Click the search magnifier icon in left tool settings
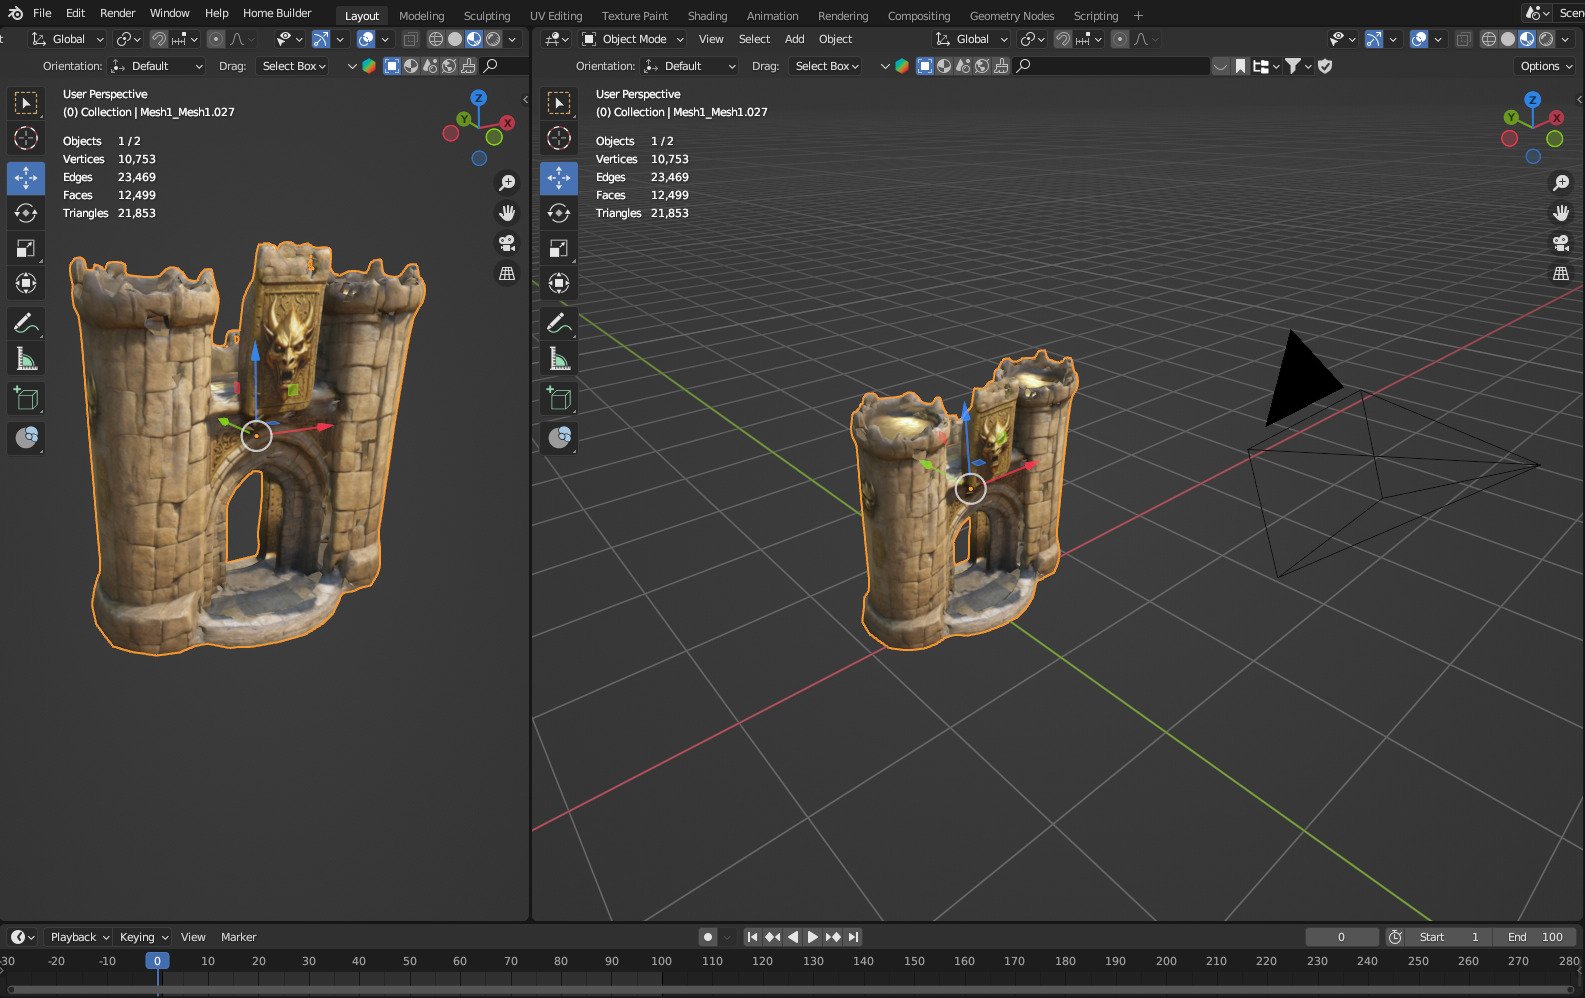Screen dimensions: 1585x998 pos(490,66)
